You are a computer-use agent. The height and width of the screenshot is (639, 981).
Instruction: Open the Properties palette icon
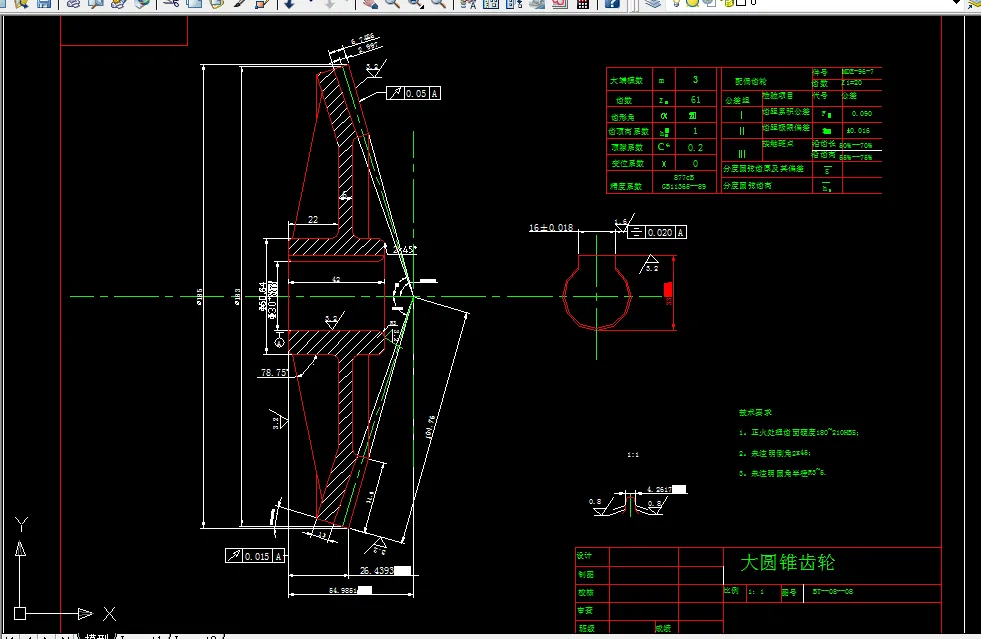(468, 3)
